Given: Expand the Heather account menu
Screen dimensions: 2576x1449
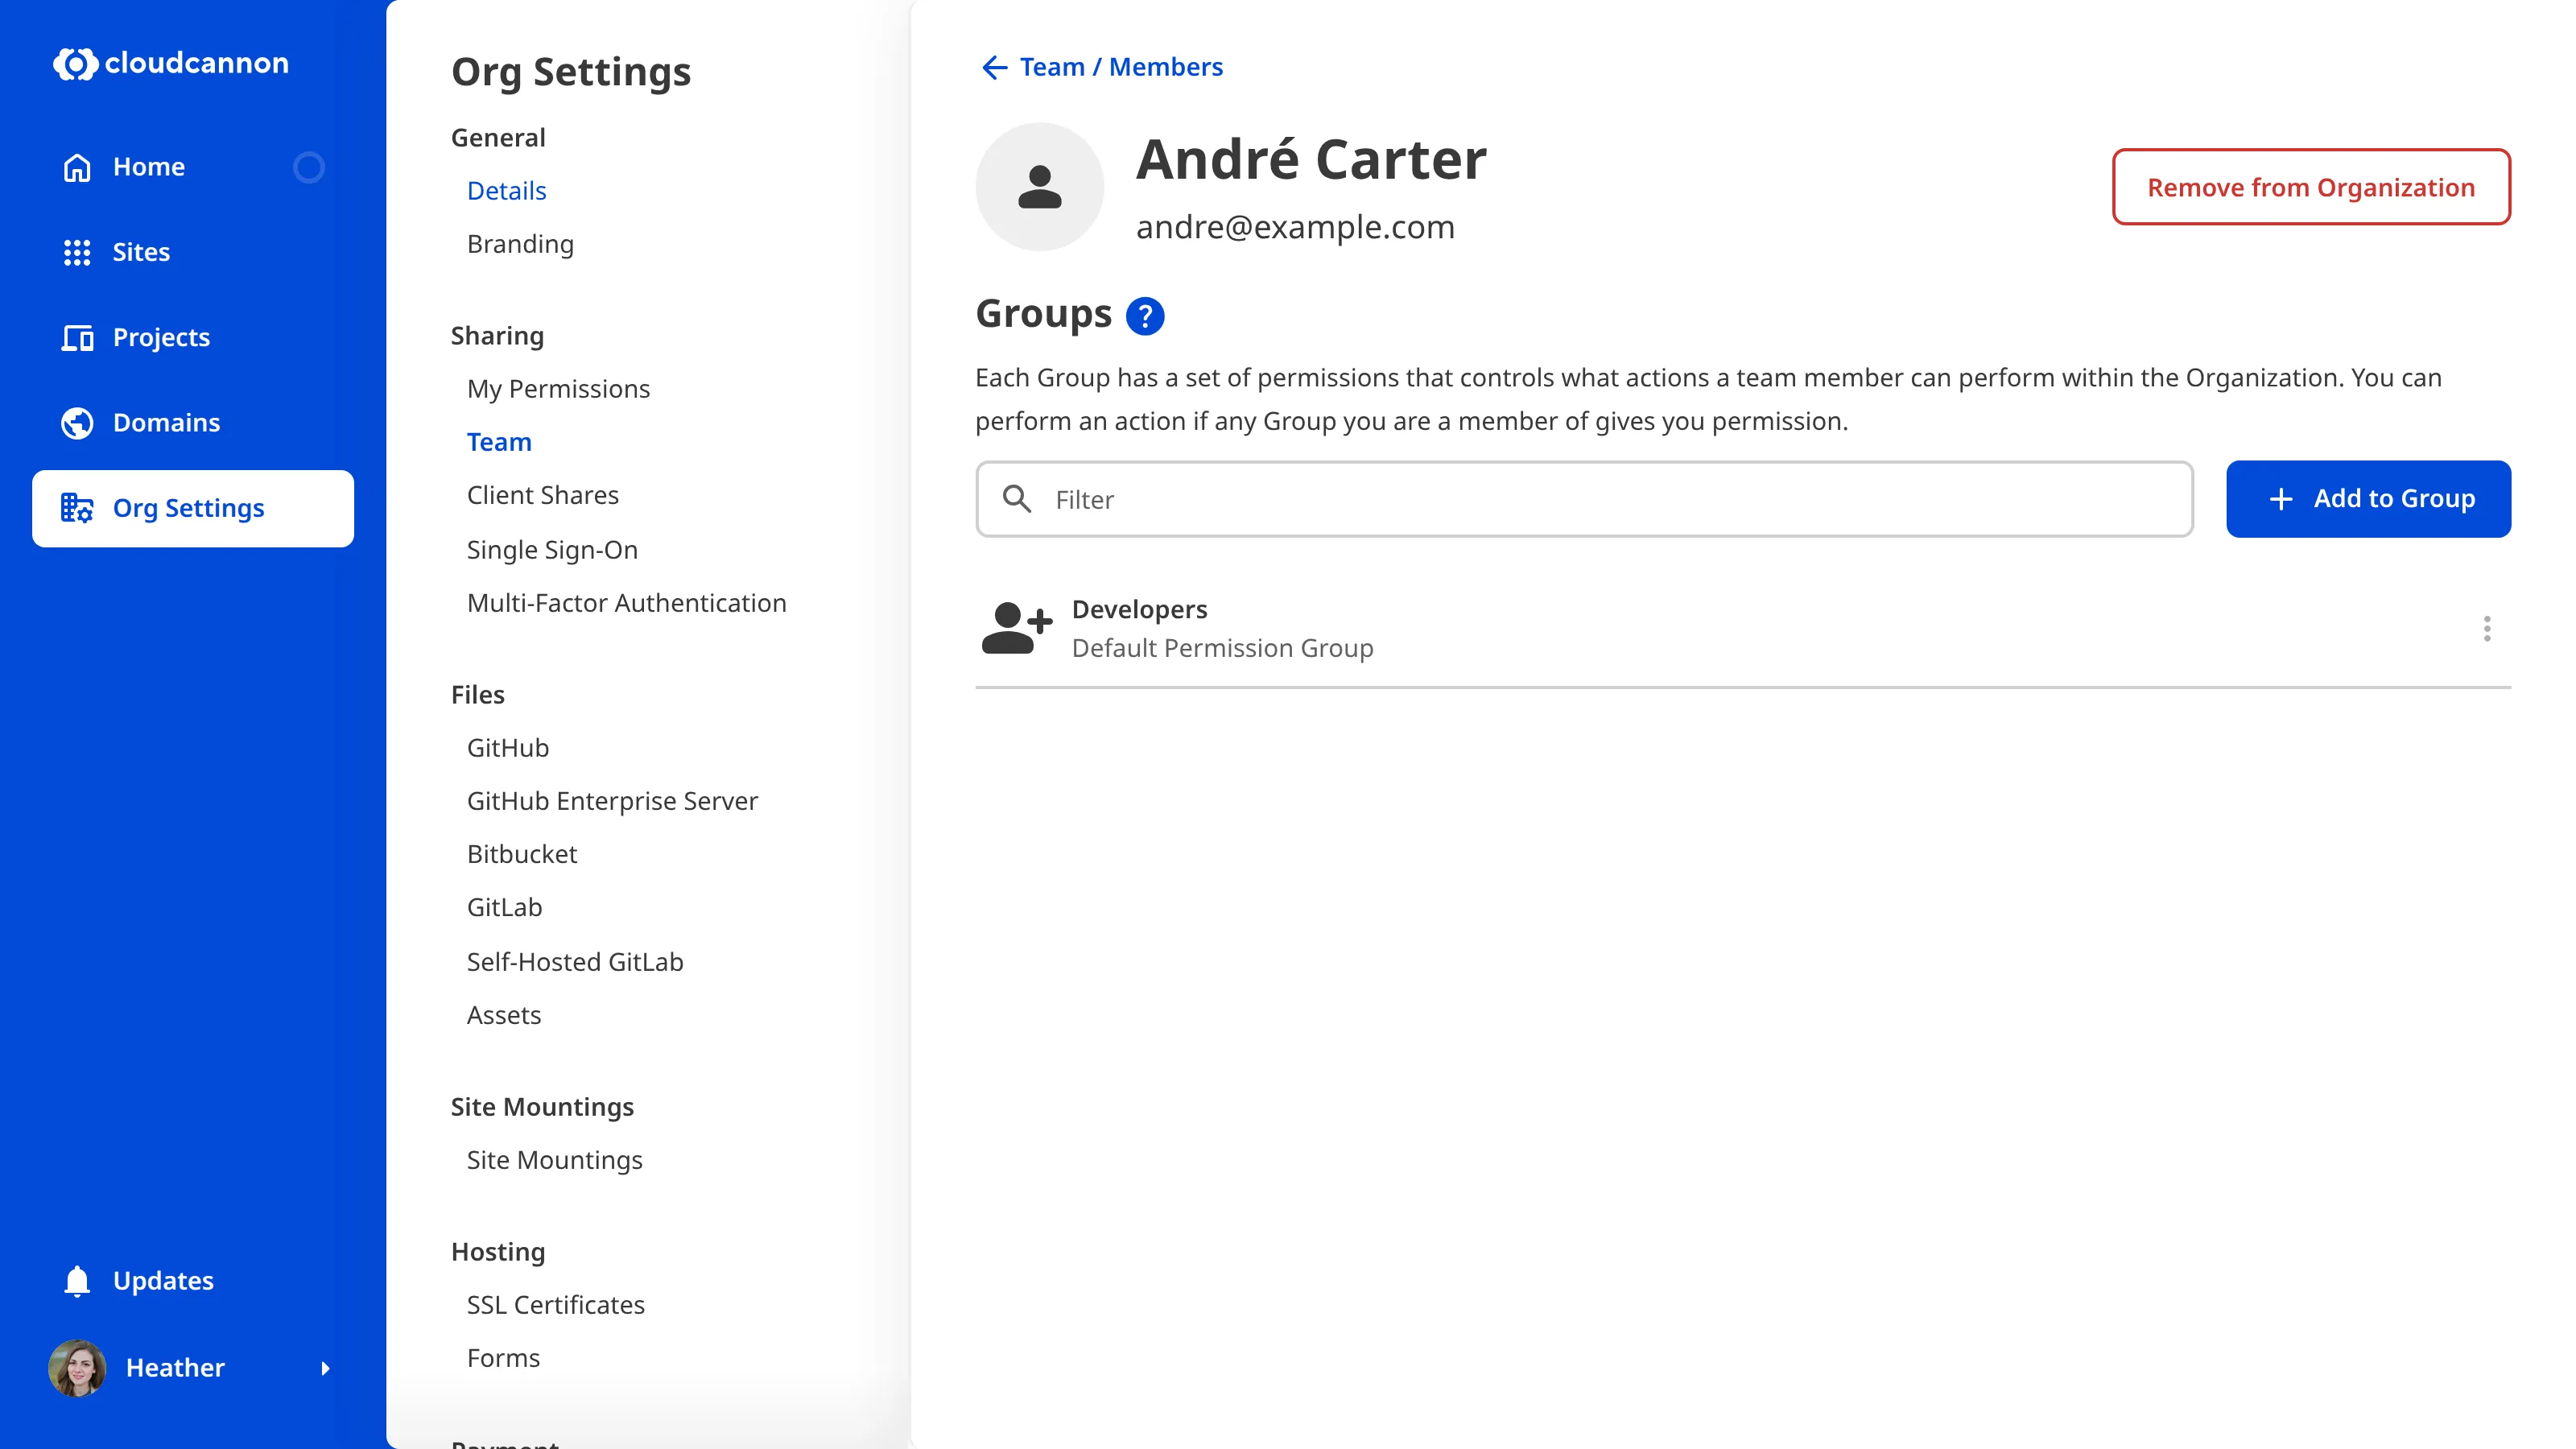Looking at the screenshot, I should pyautogui.click(x=326, y=1368).
